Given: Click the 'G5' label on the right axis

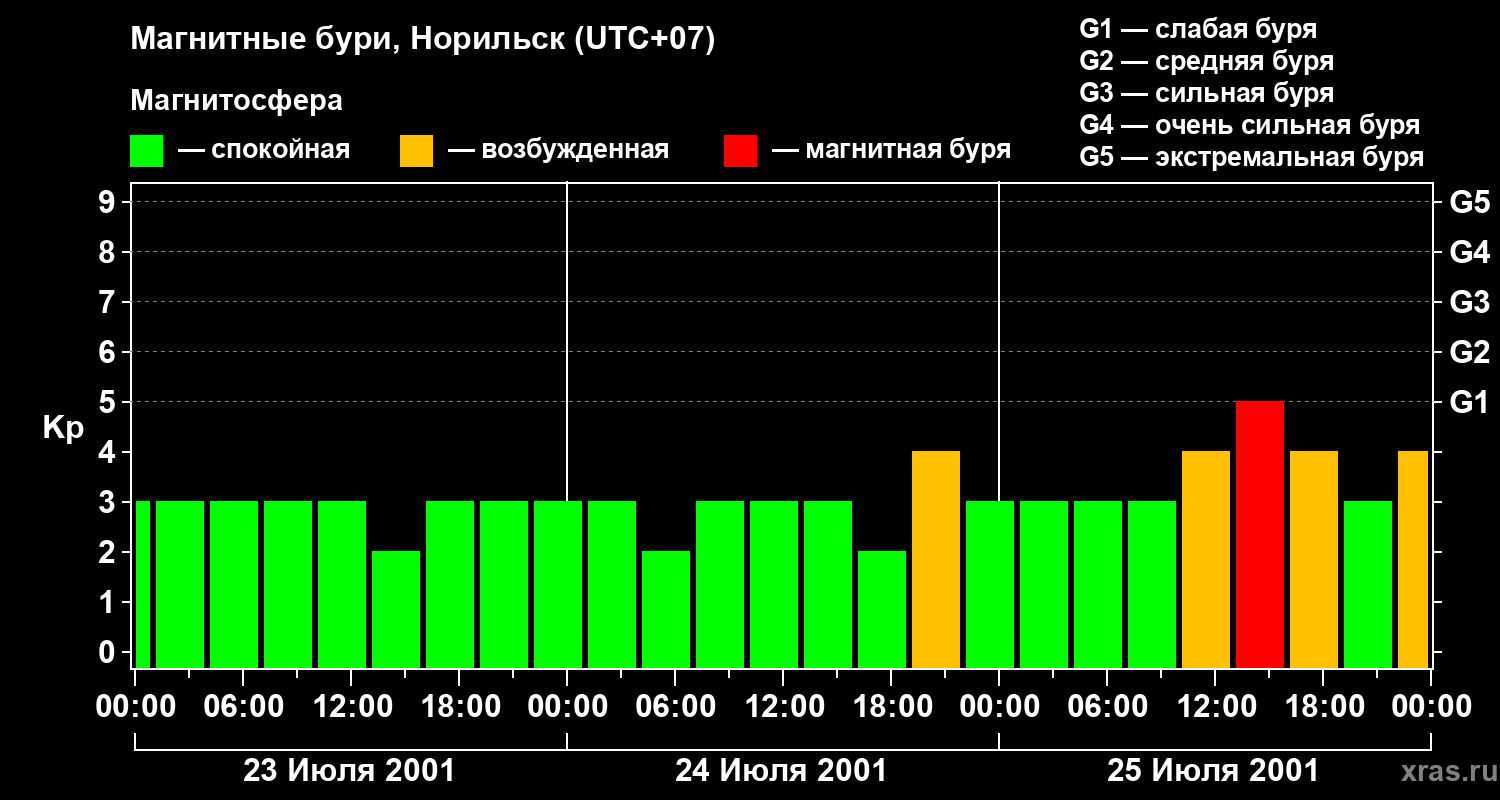Looking at the screenshot, I should (x=1469, y=202).
